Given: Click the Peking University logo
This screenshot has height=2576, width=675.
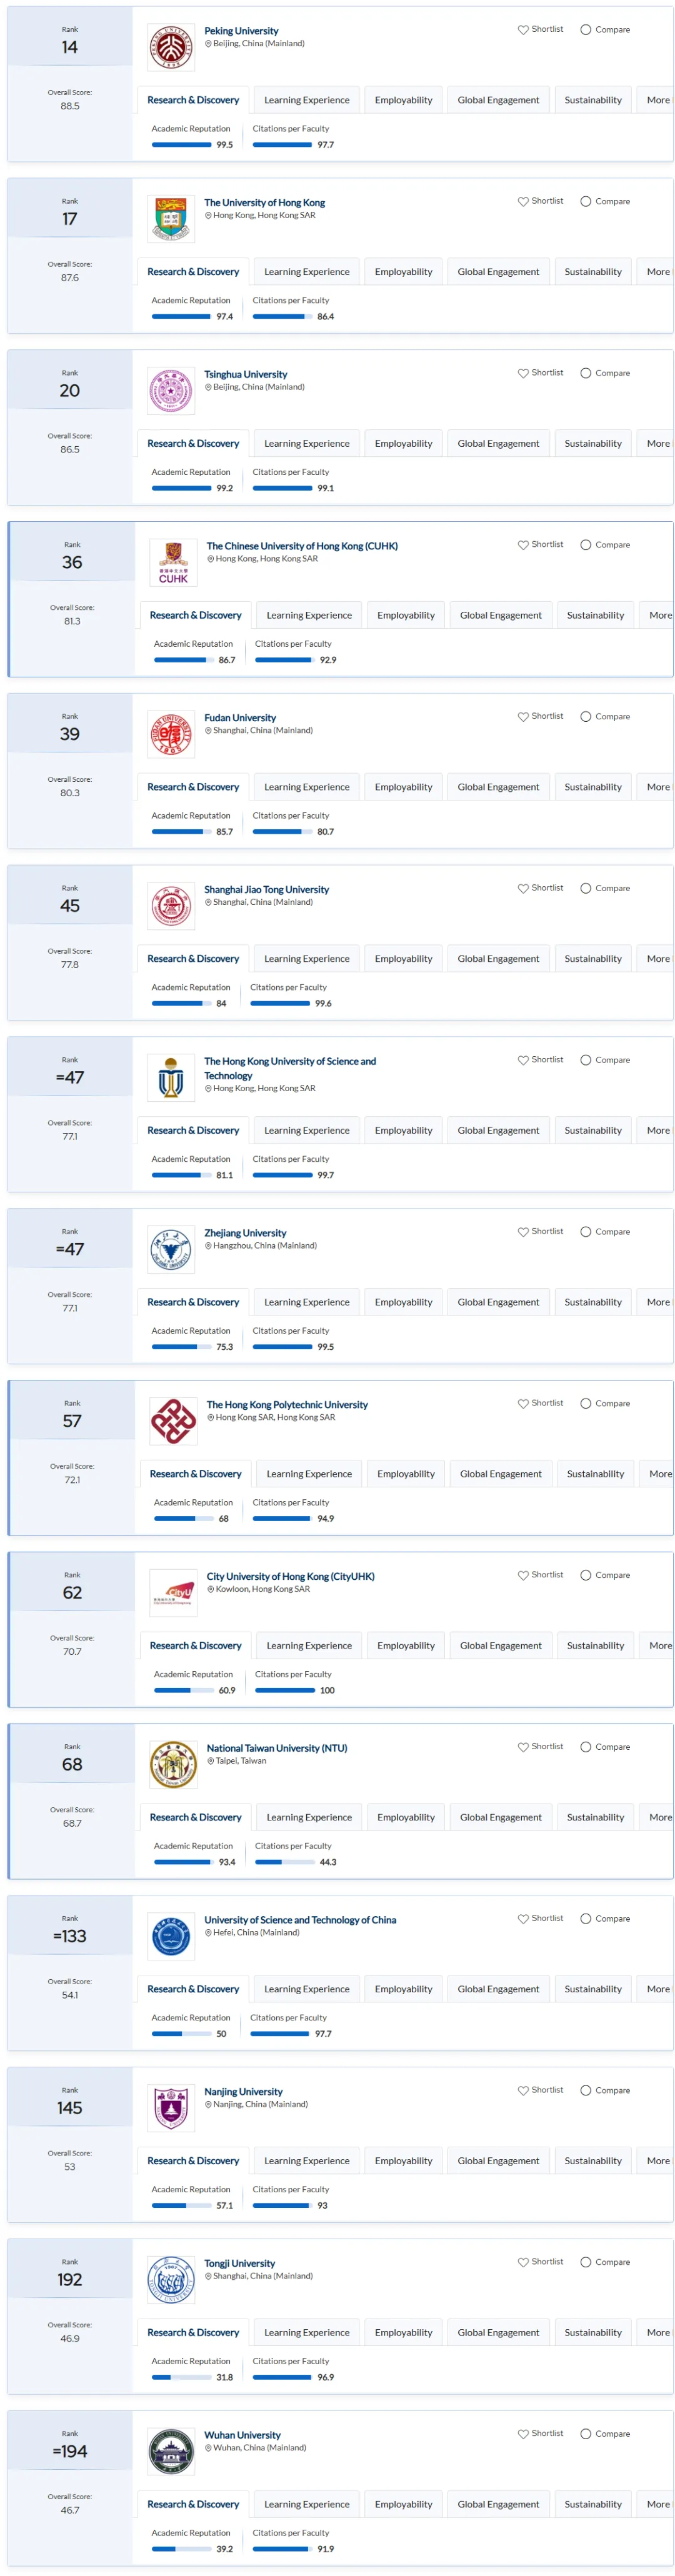Looking at the screenshot, I should [x=171, y=47].
